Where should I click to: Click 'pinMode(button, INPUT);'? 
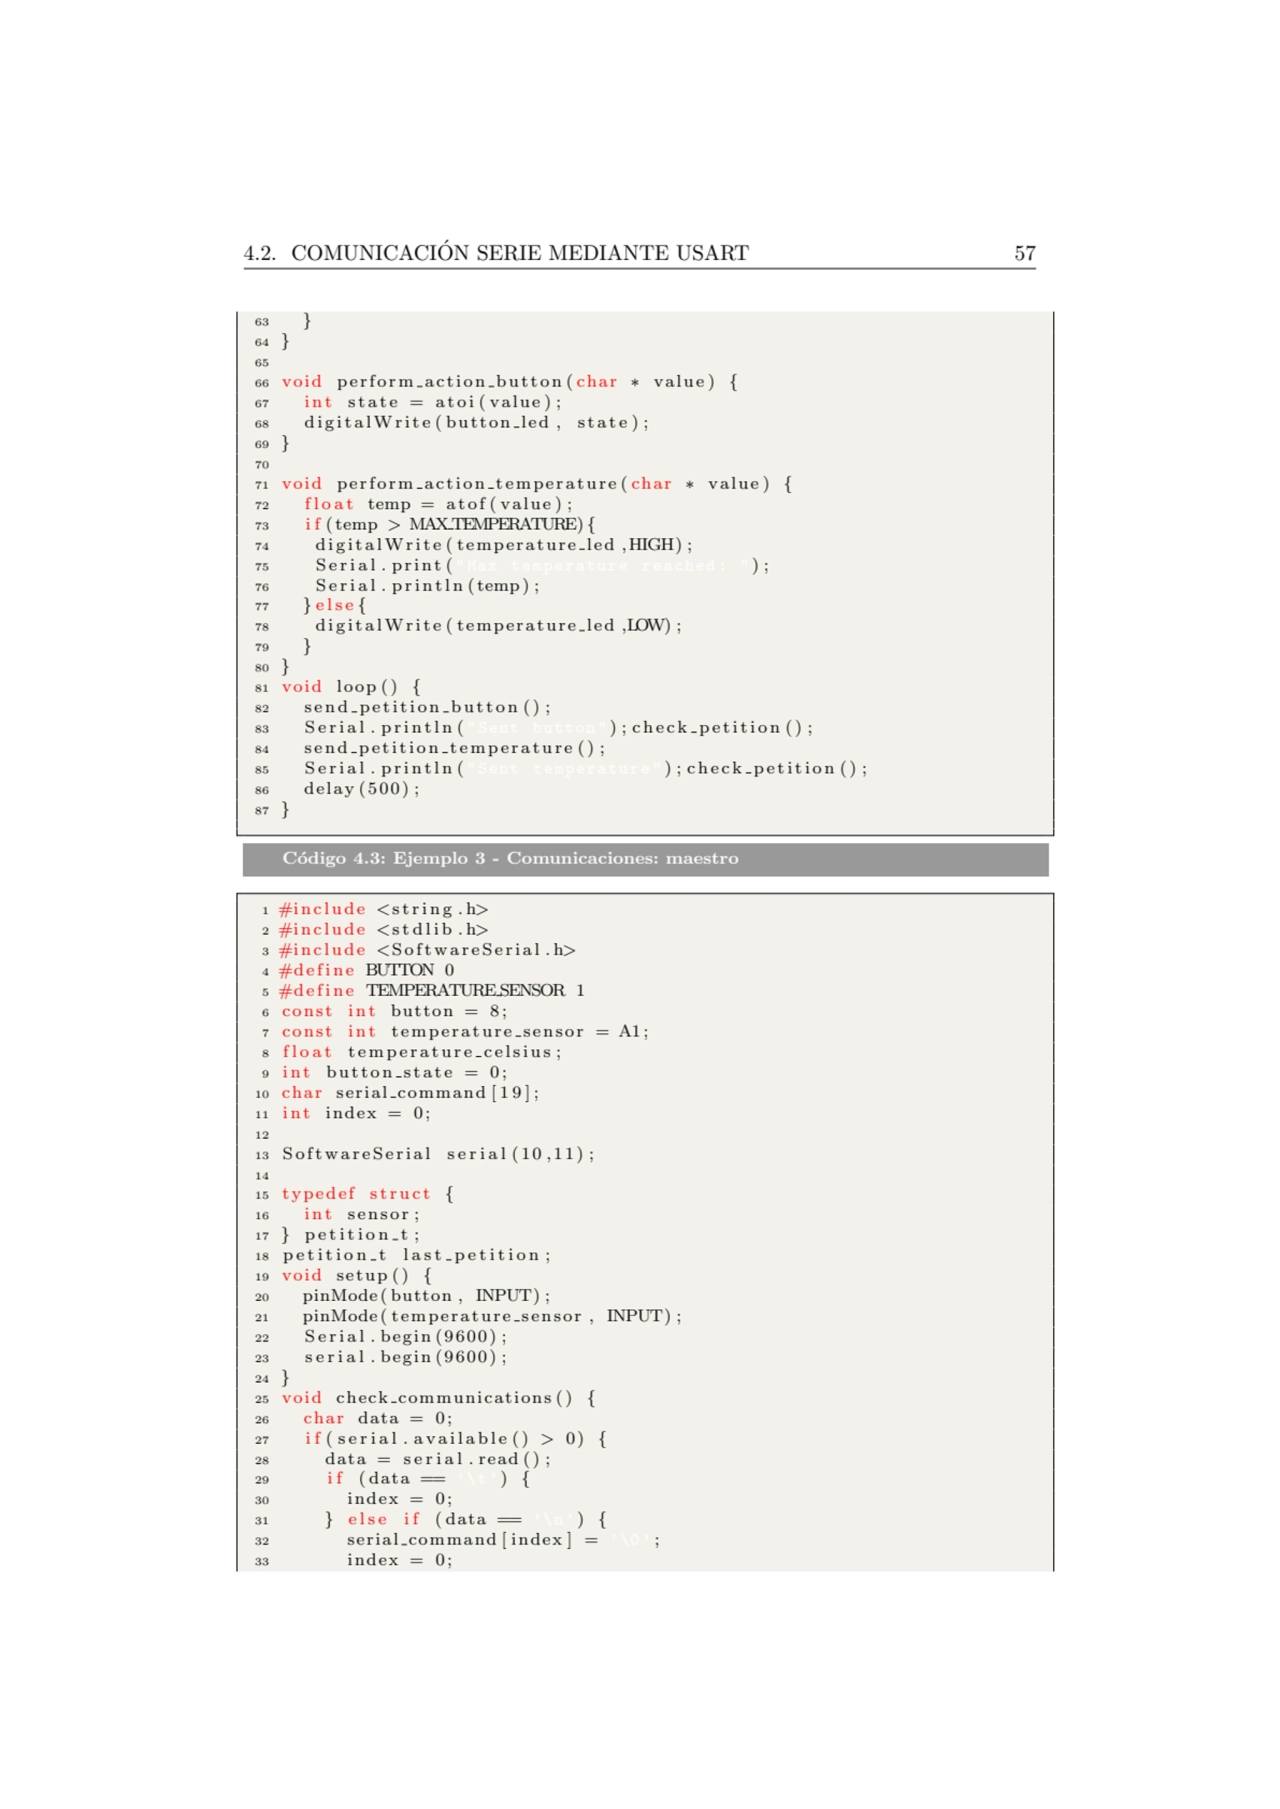coord(427,1296)
